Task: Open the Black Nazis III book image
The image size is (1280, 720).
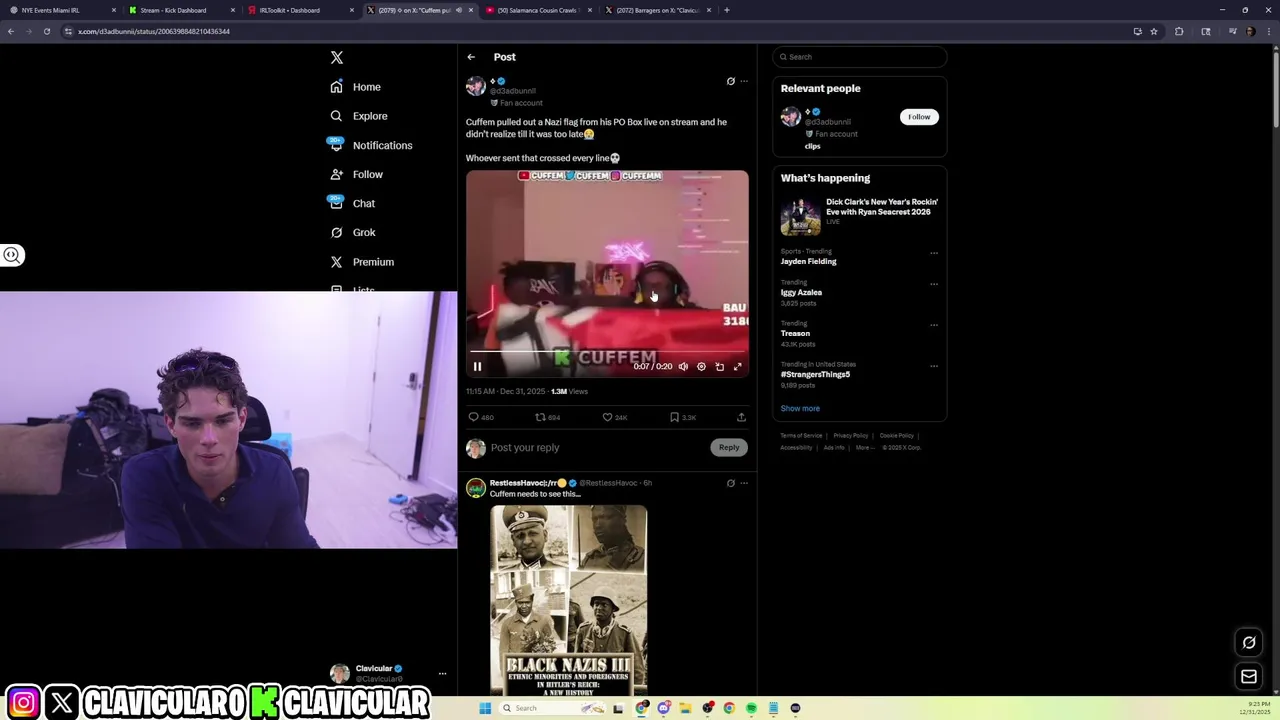Action: (569, 600)
